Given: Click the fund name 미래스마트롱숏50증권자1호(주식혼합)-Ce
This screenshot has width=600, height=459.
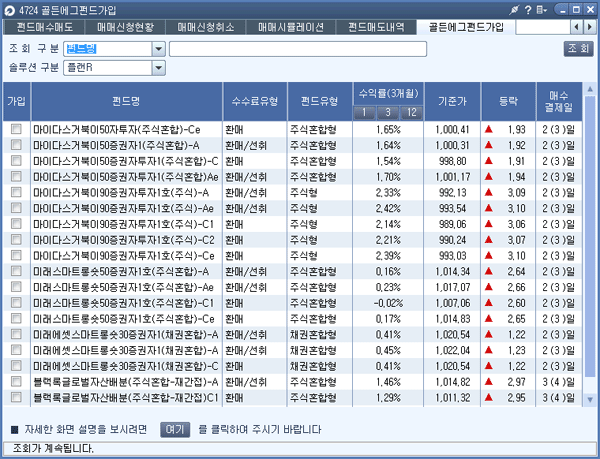Looking at the screenshot, I should pos(124,319).
